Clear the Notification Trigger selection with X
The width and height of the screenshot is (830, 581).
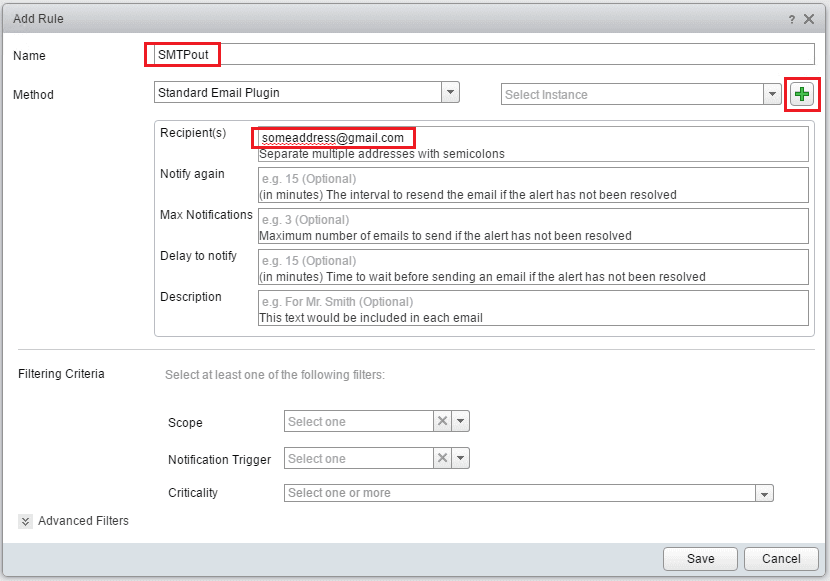tap(443, 458)
